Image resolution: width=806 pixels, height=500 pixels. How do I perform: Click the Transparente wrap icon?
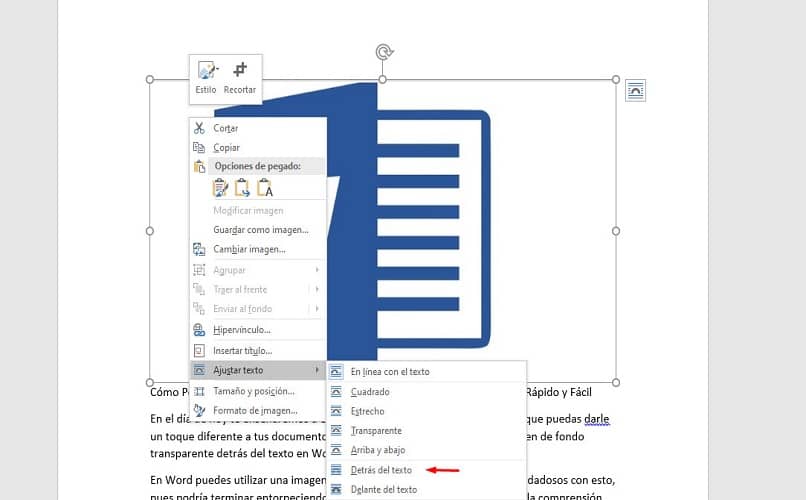(336, 431)
